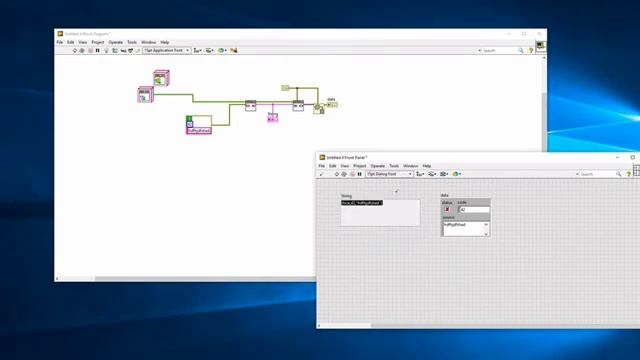Screen dimensions: 640x360
Task: Open Edit menu in Block Diagram window
Action: (x=71, y=42)
